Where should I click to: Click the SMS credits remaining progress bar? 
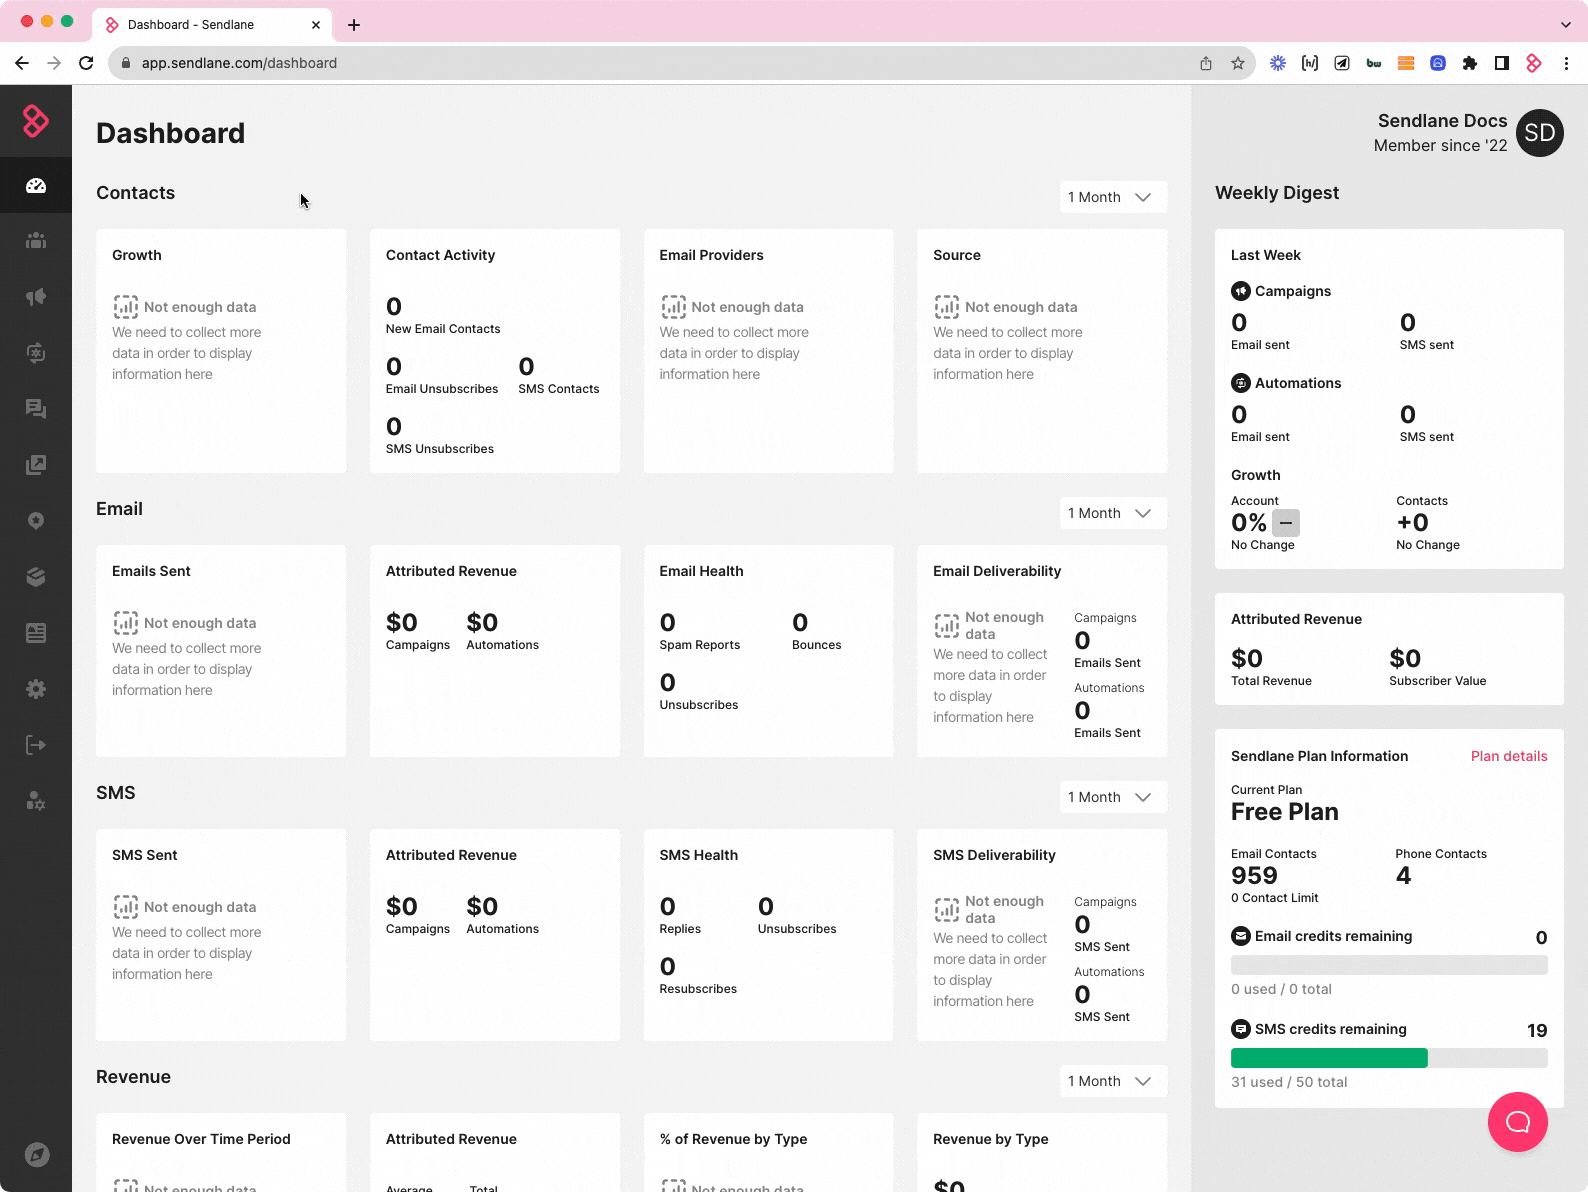pos(1389,1058)
